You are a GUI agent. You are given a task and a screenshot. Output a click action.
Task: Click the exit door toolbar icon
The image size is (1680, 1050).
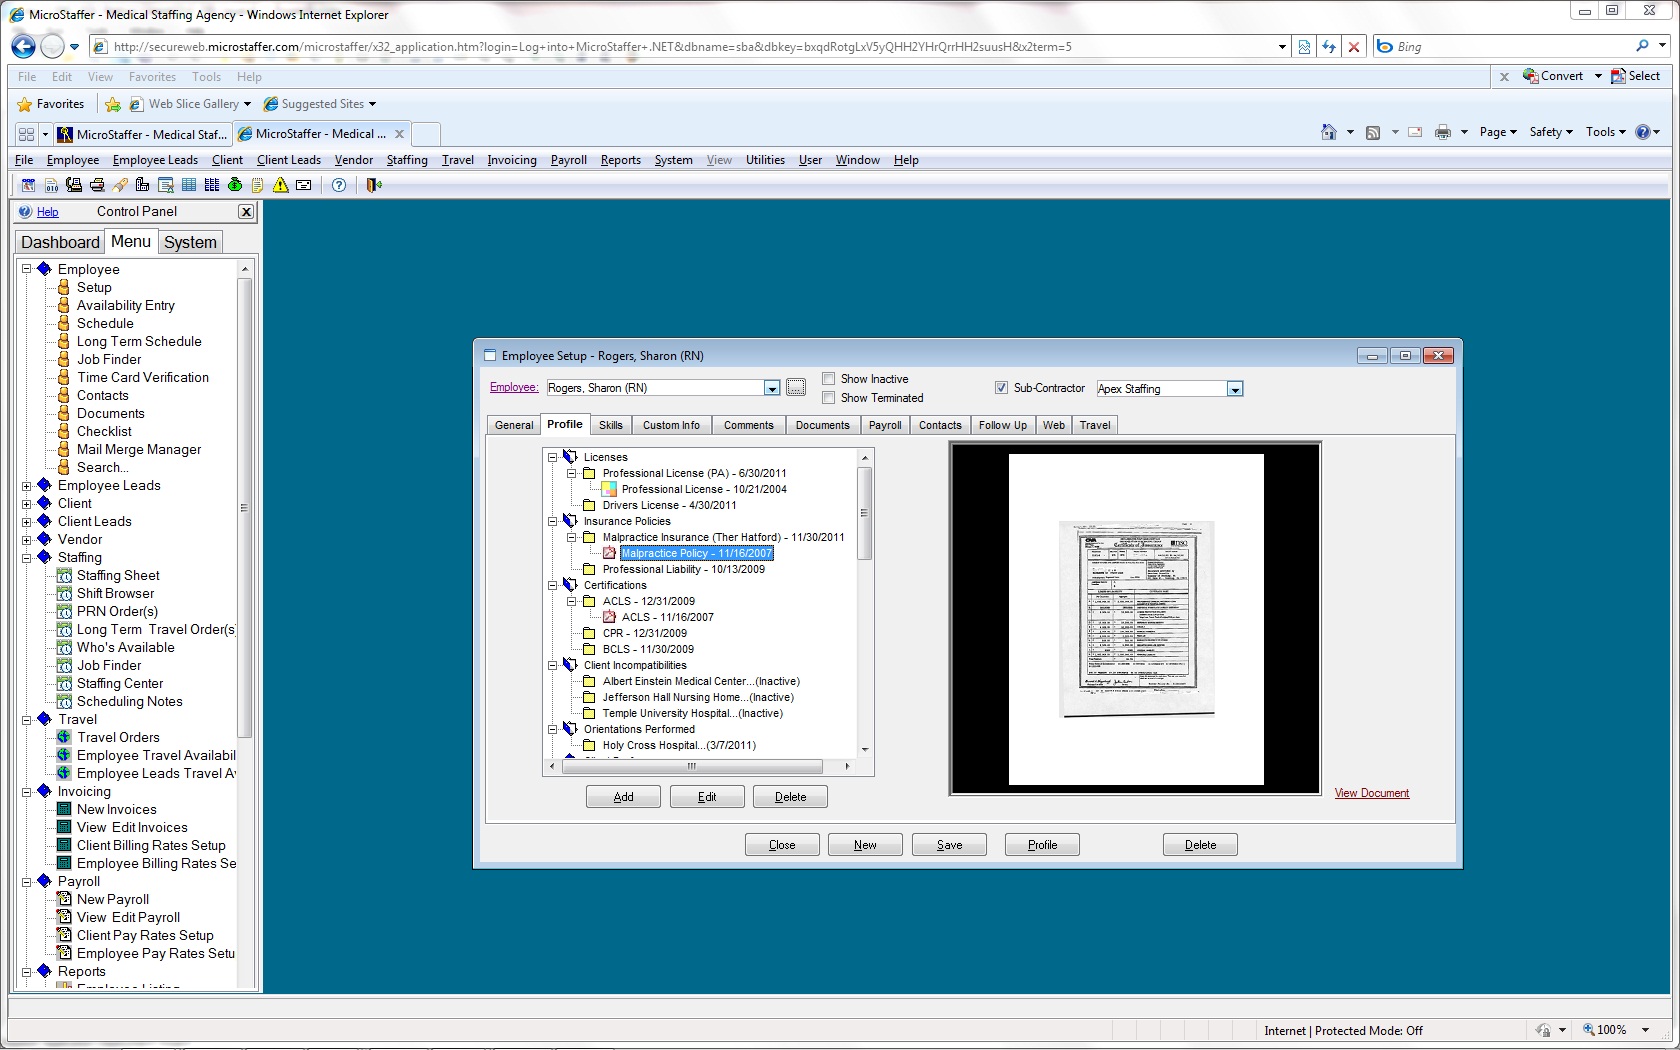374,185
